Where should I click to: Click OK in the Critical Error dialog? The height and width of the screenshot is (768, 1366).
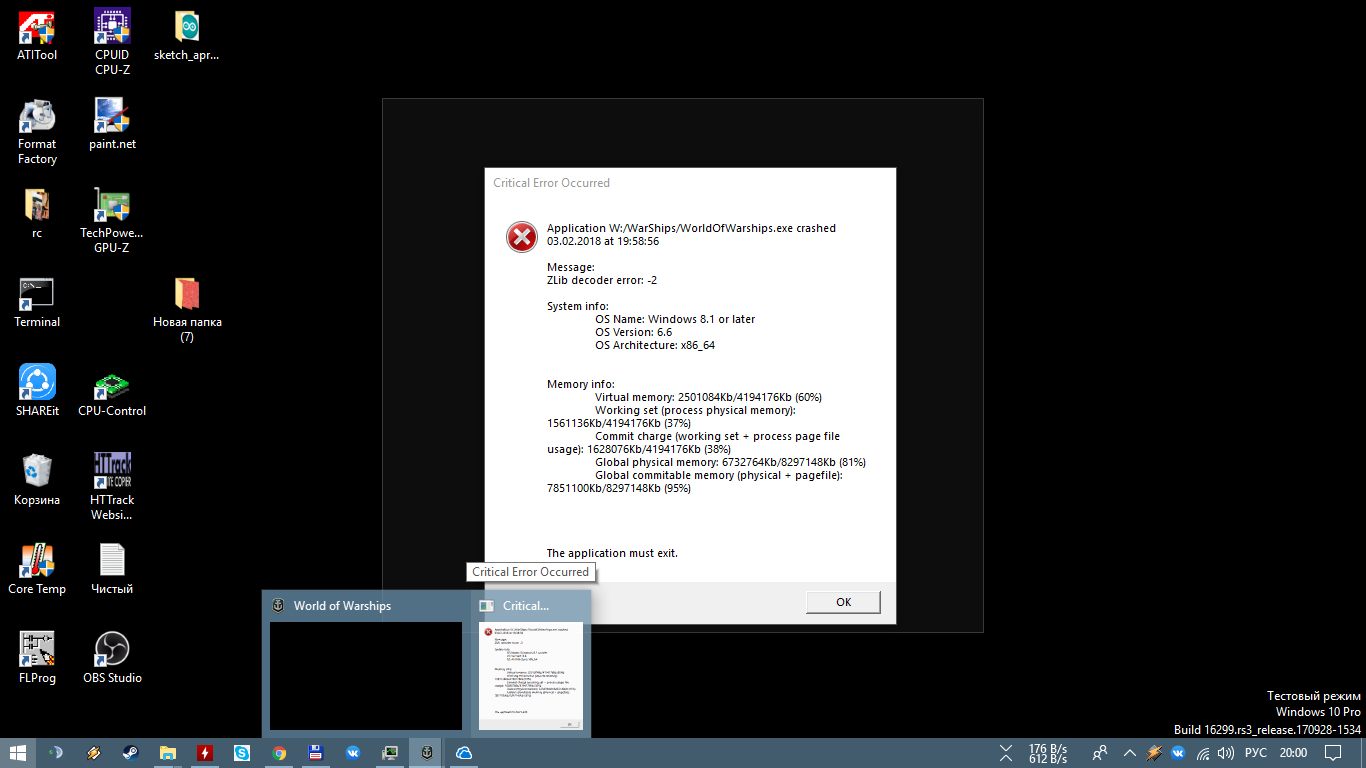tap(843, 602)
